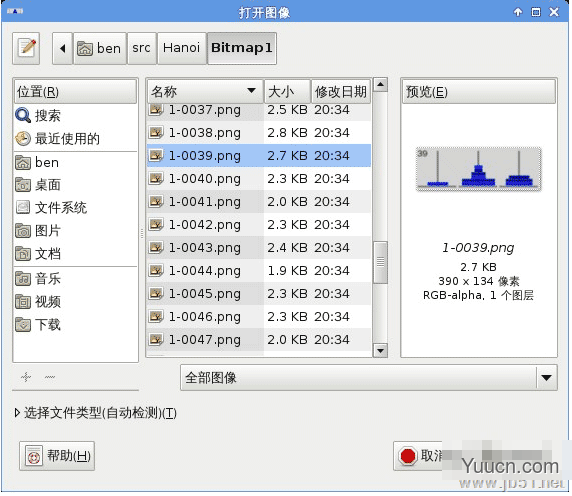Select file 1-0045.png

[x=259, y=294]
